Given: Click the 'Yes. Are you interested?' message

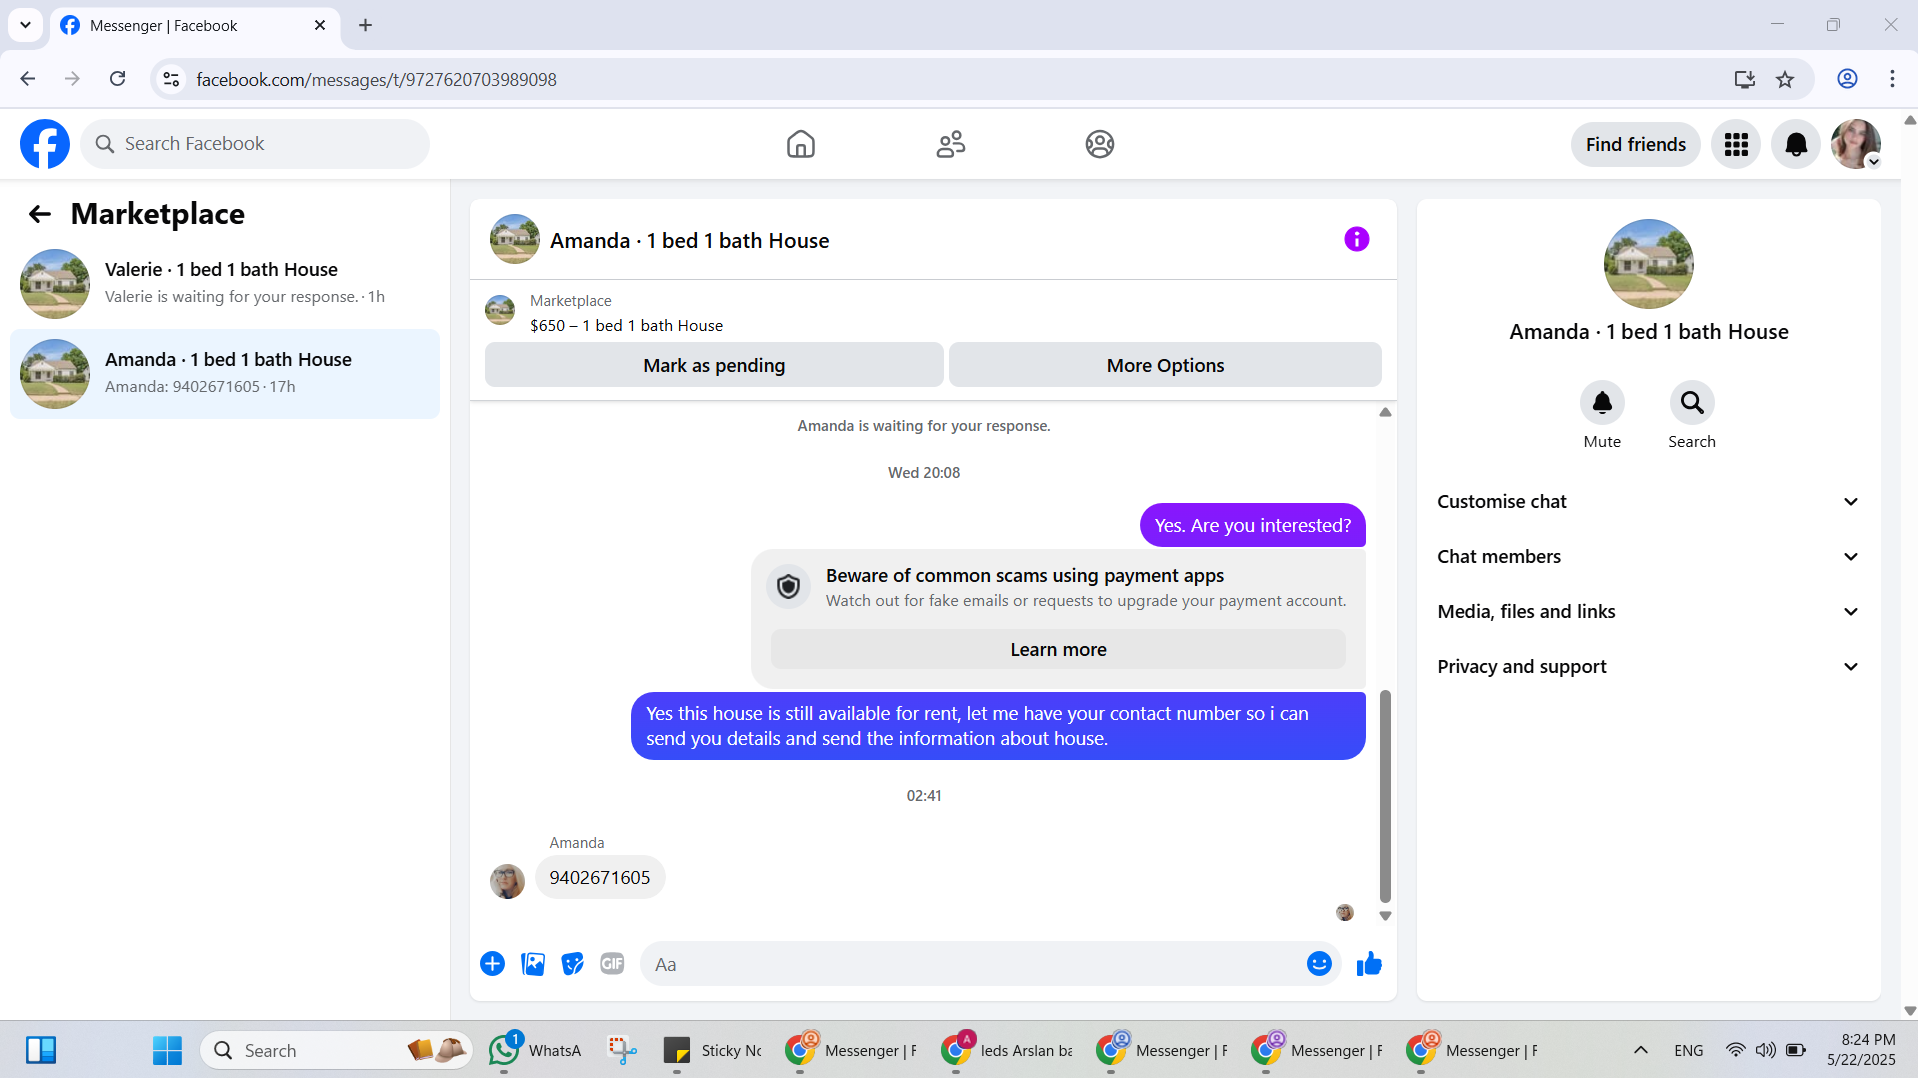Looking at the screenshot, I should click(x=1252, y=526).
